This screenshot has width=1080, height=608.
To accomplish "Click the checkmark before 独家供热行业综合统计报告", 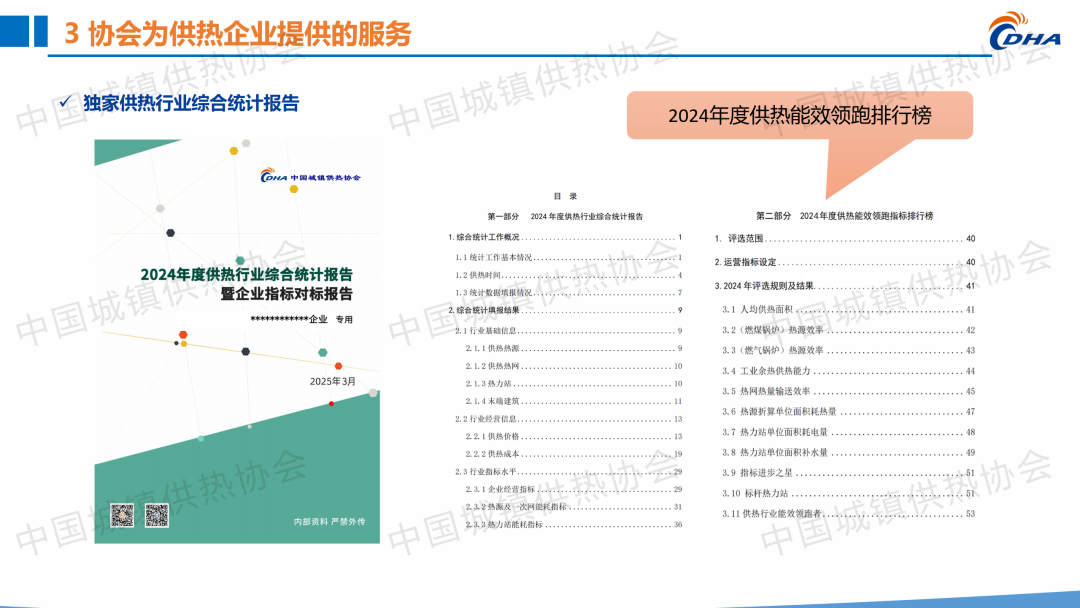I will [64, 103].
